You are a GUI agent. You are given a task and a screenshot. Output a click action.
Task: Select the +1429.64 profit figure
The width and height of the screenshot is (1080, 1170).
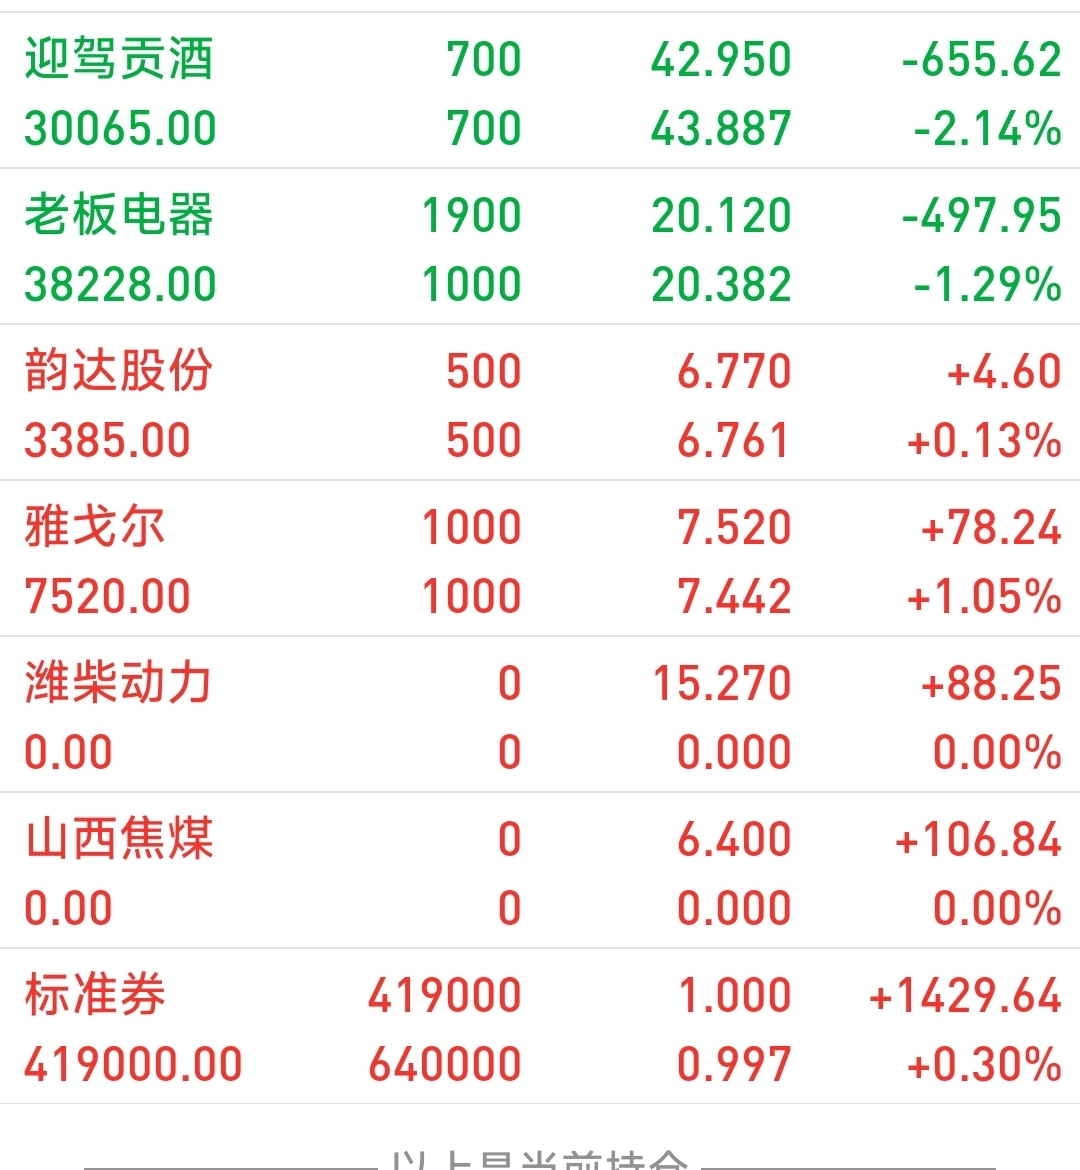[965, 995]
